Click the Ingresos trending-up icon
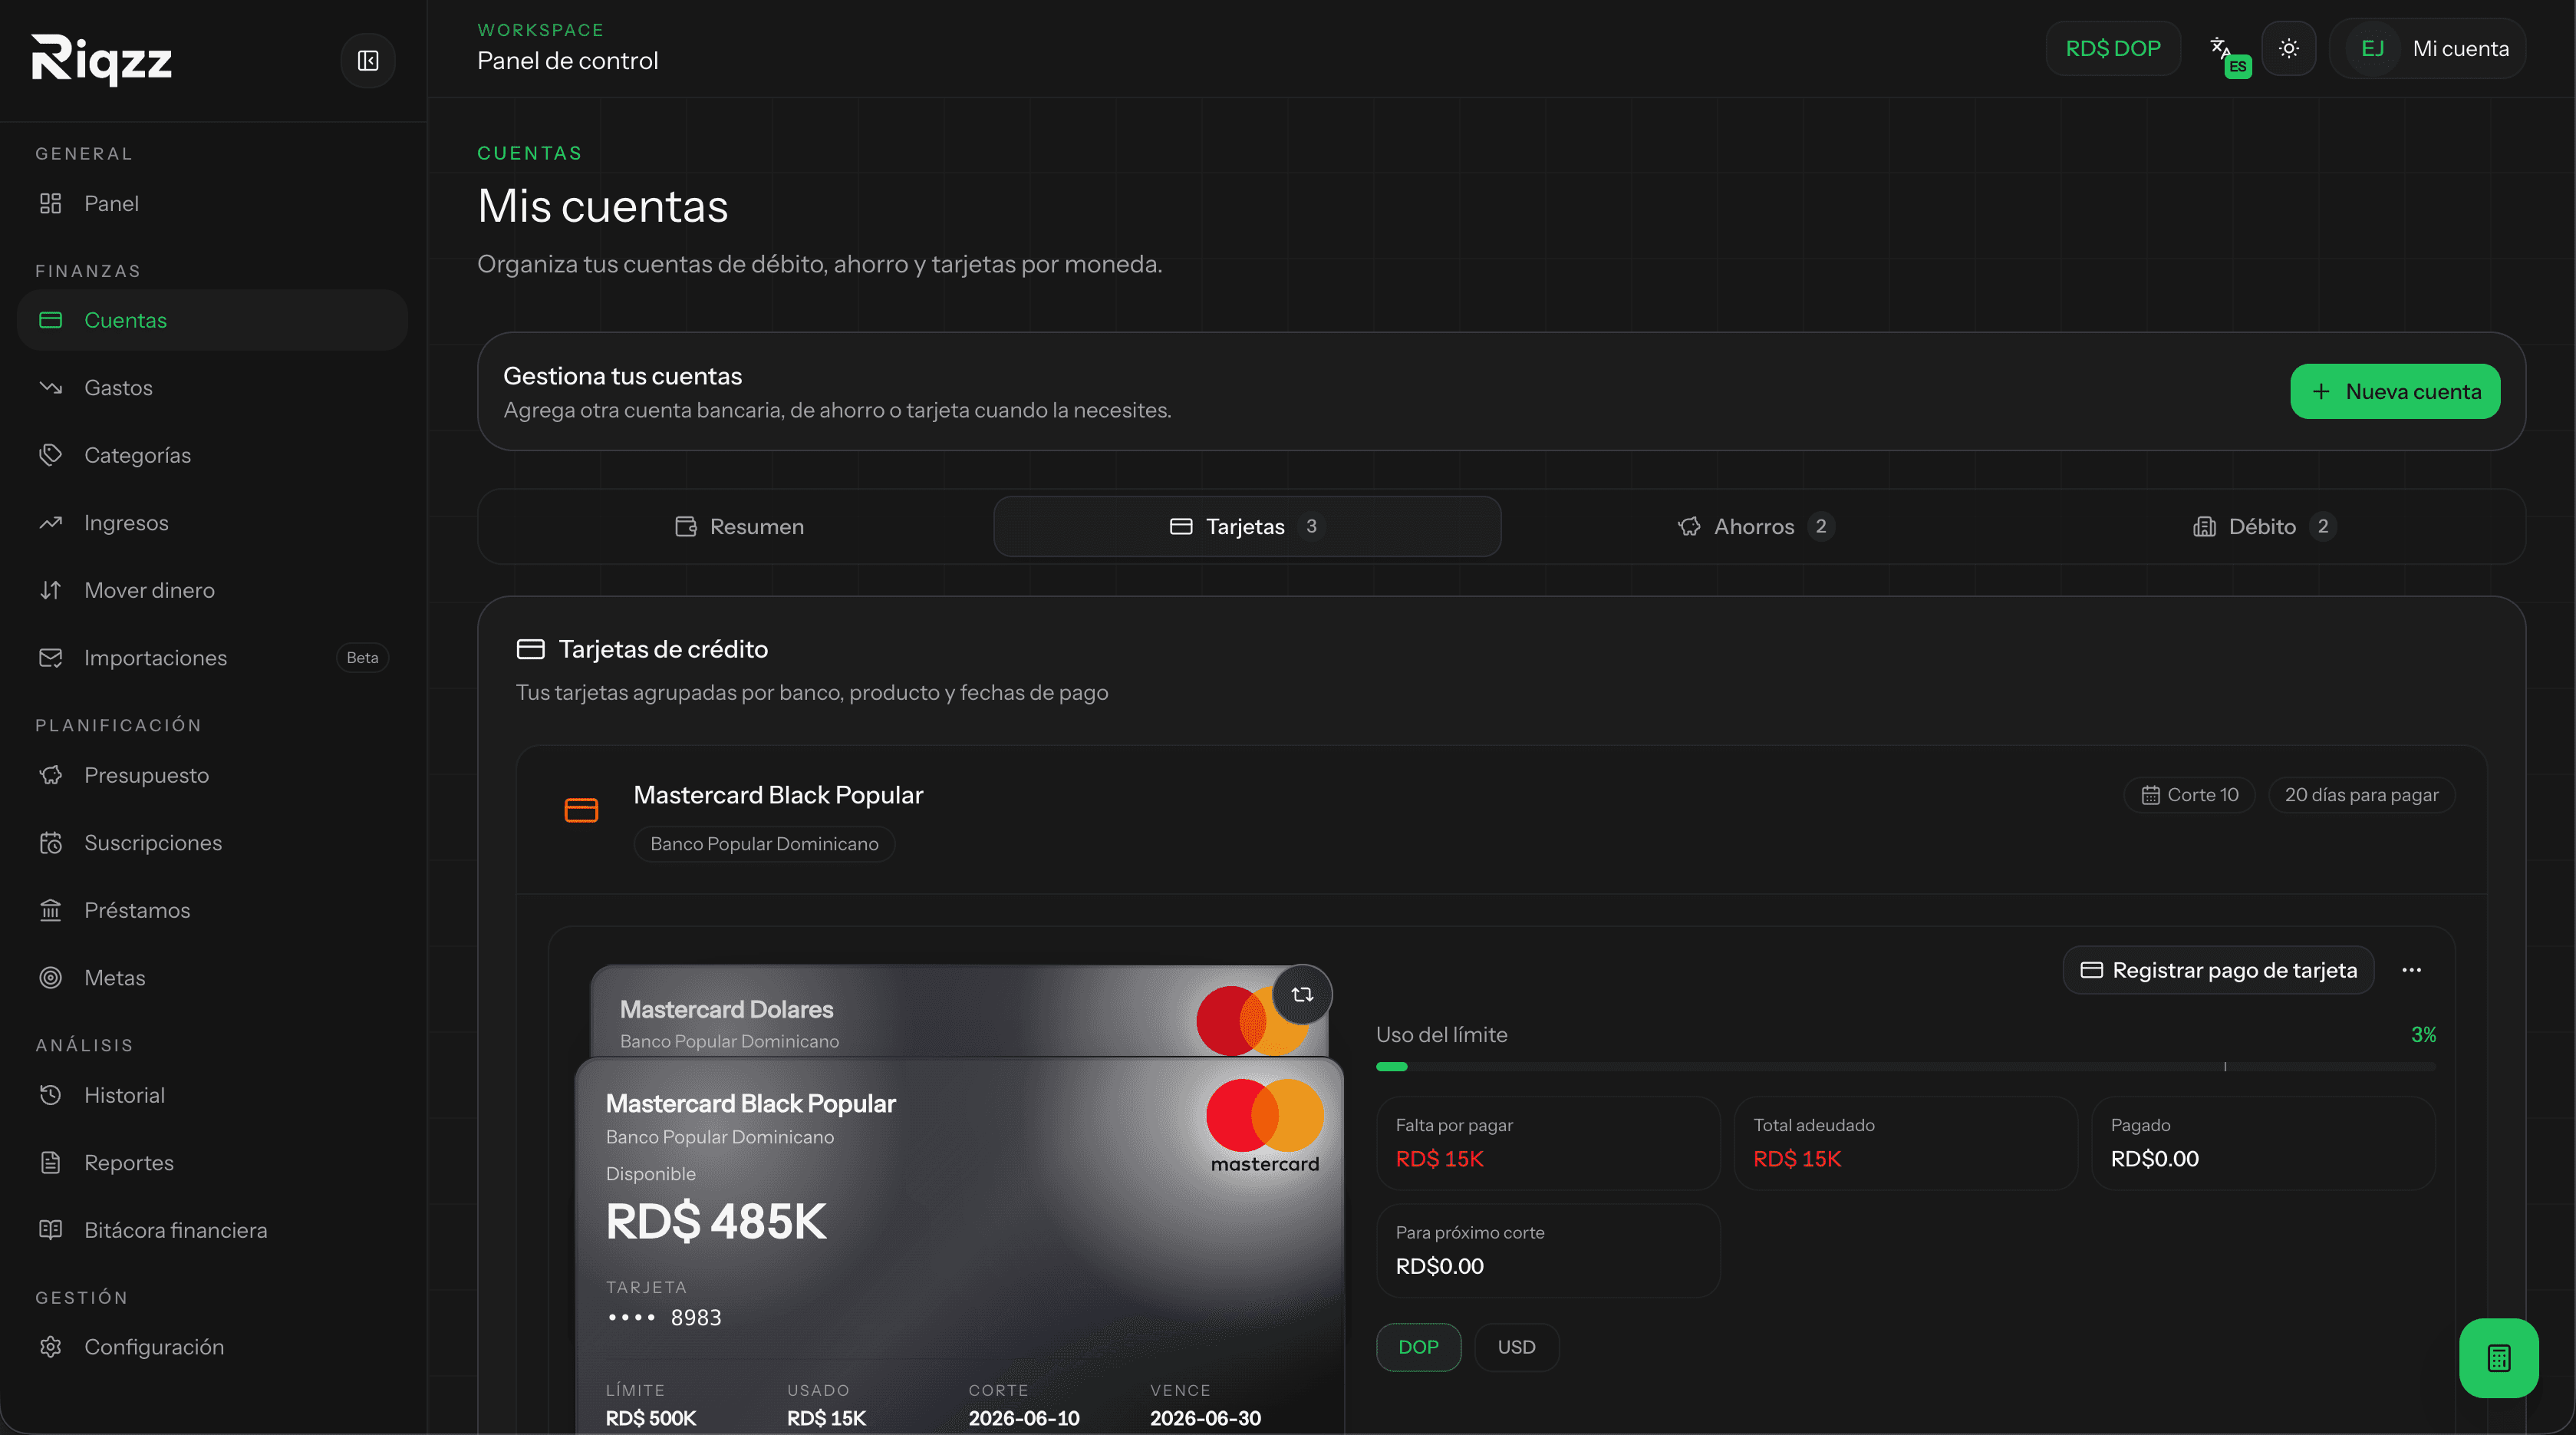2576x1435 pixels. click(x=51, y=522)
